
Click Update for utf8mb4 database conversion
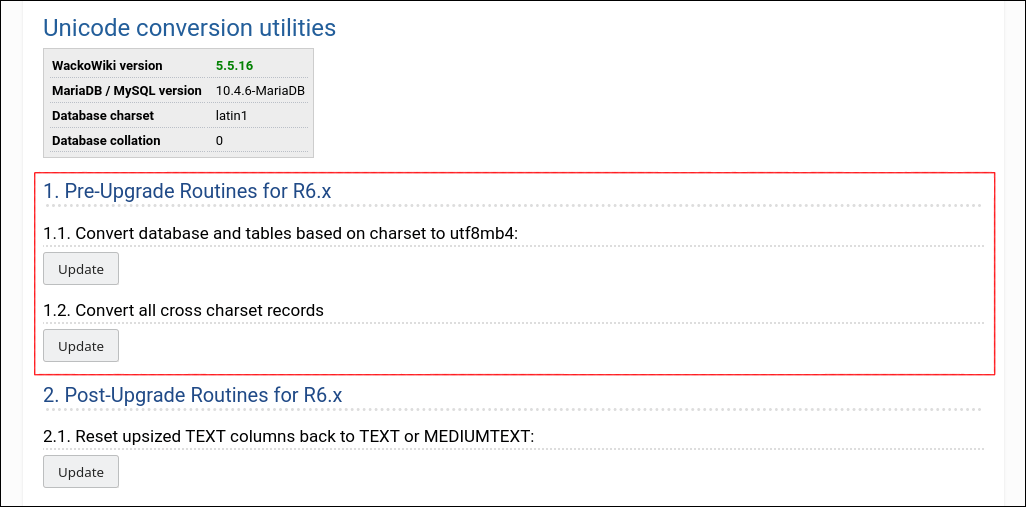81,269
